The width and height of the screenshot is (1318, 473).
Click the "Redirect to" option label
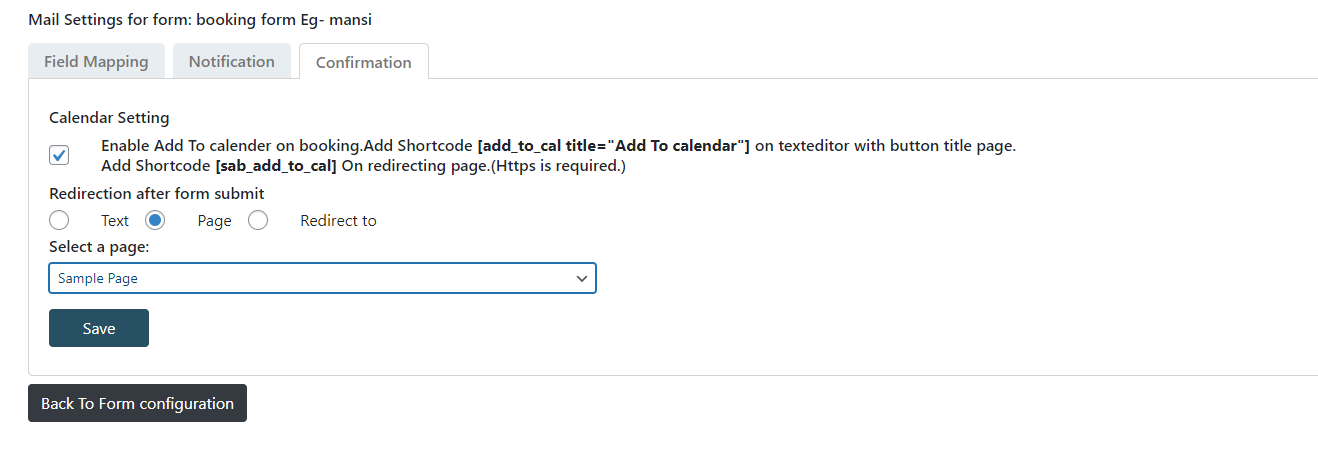(338, 221)
